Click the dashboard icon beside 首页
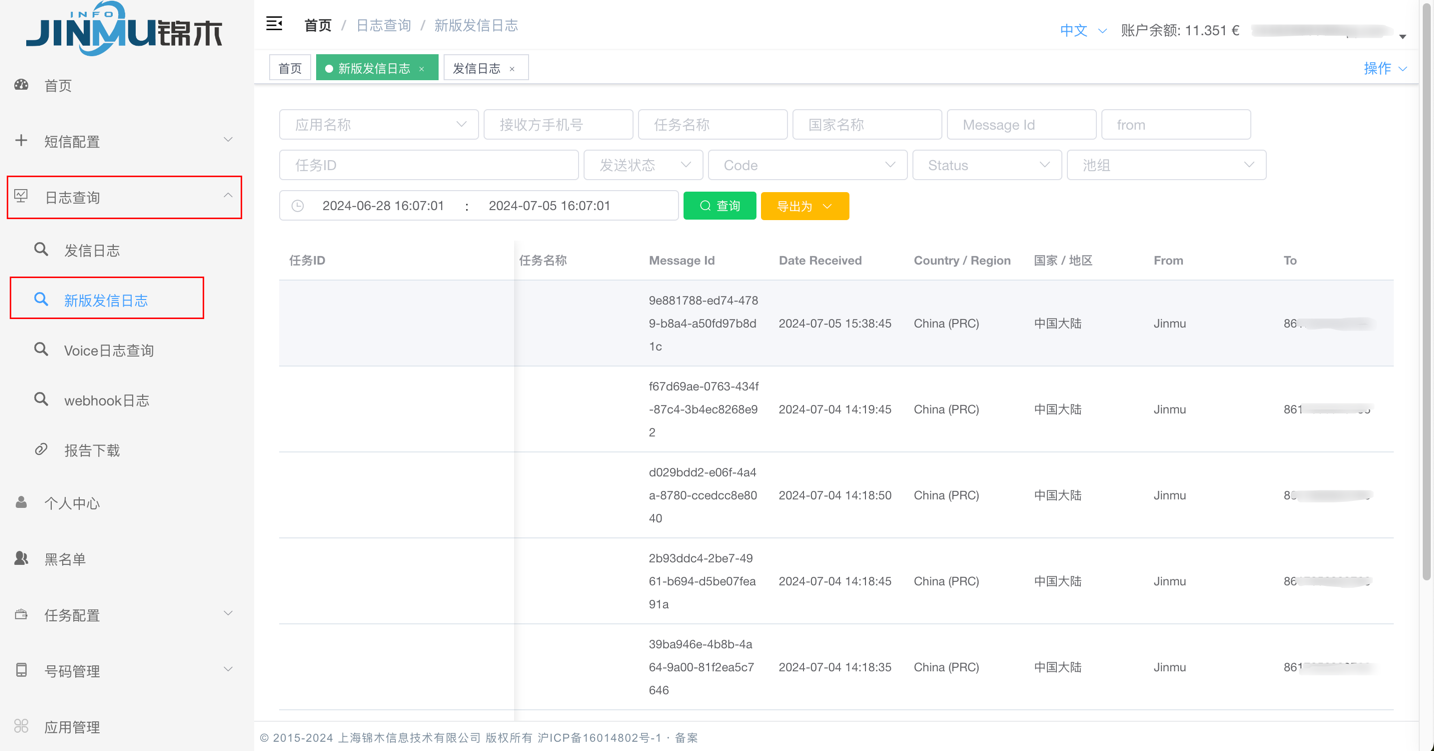 (21, 85)
